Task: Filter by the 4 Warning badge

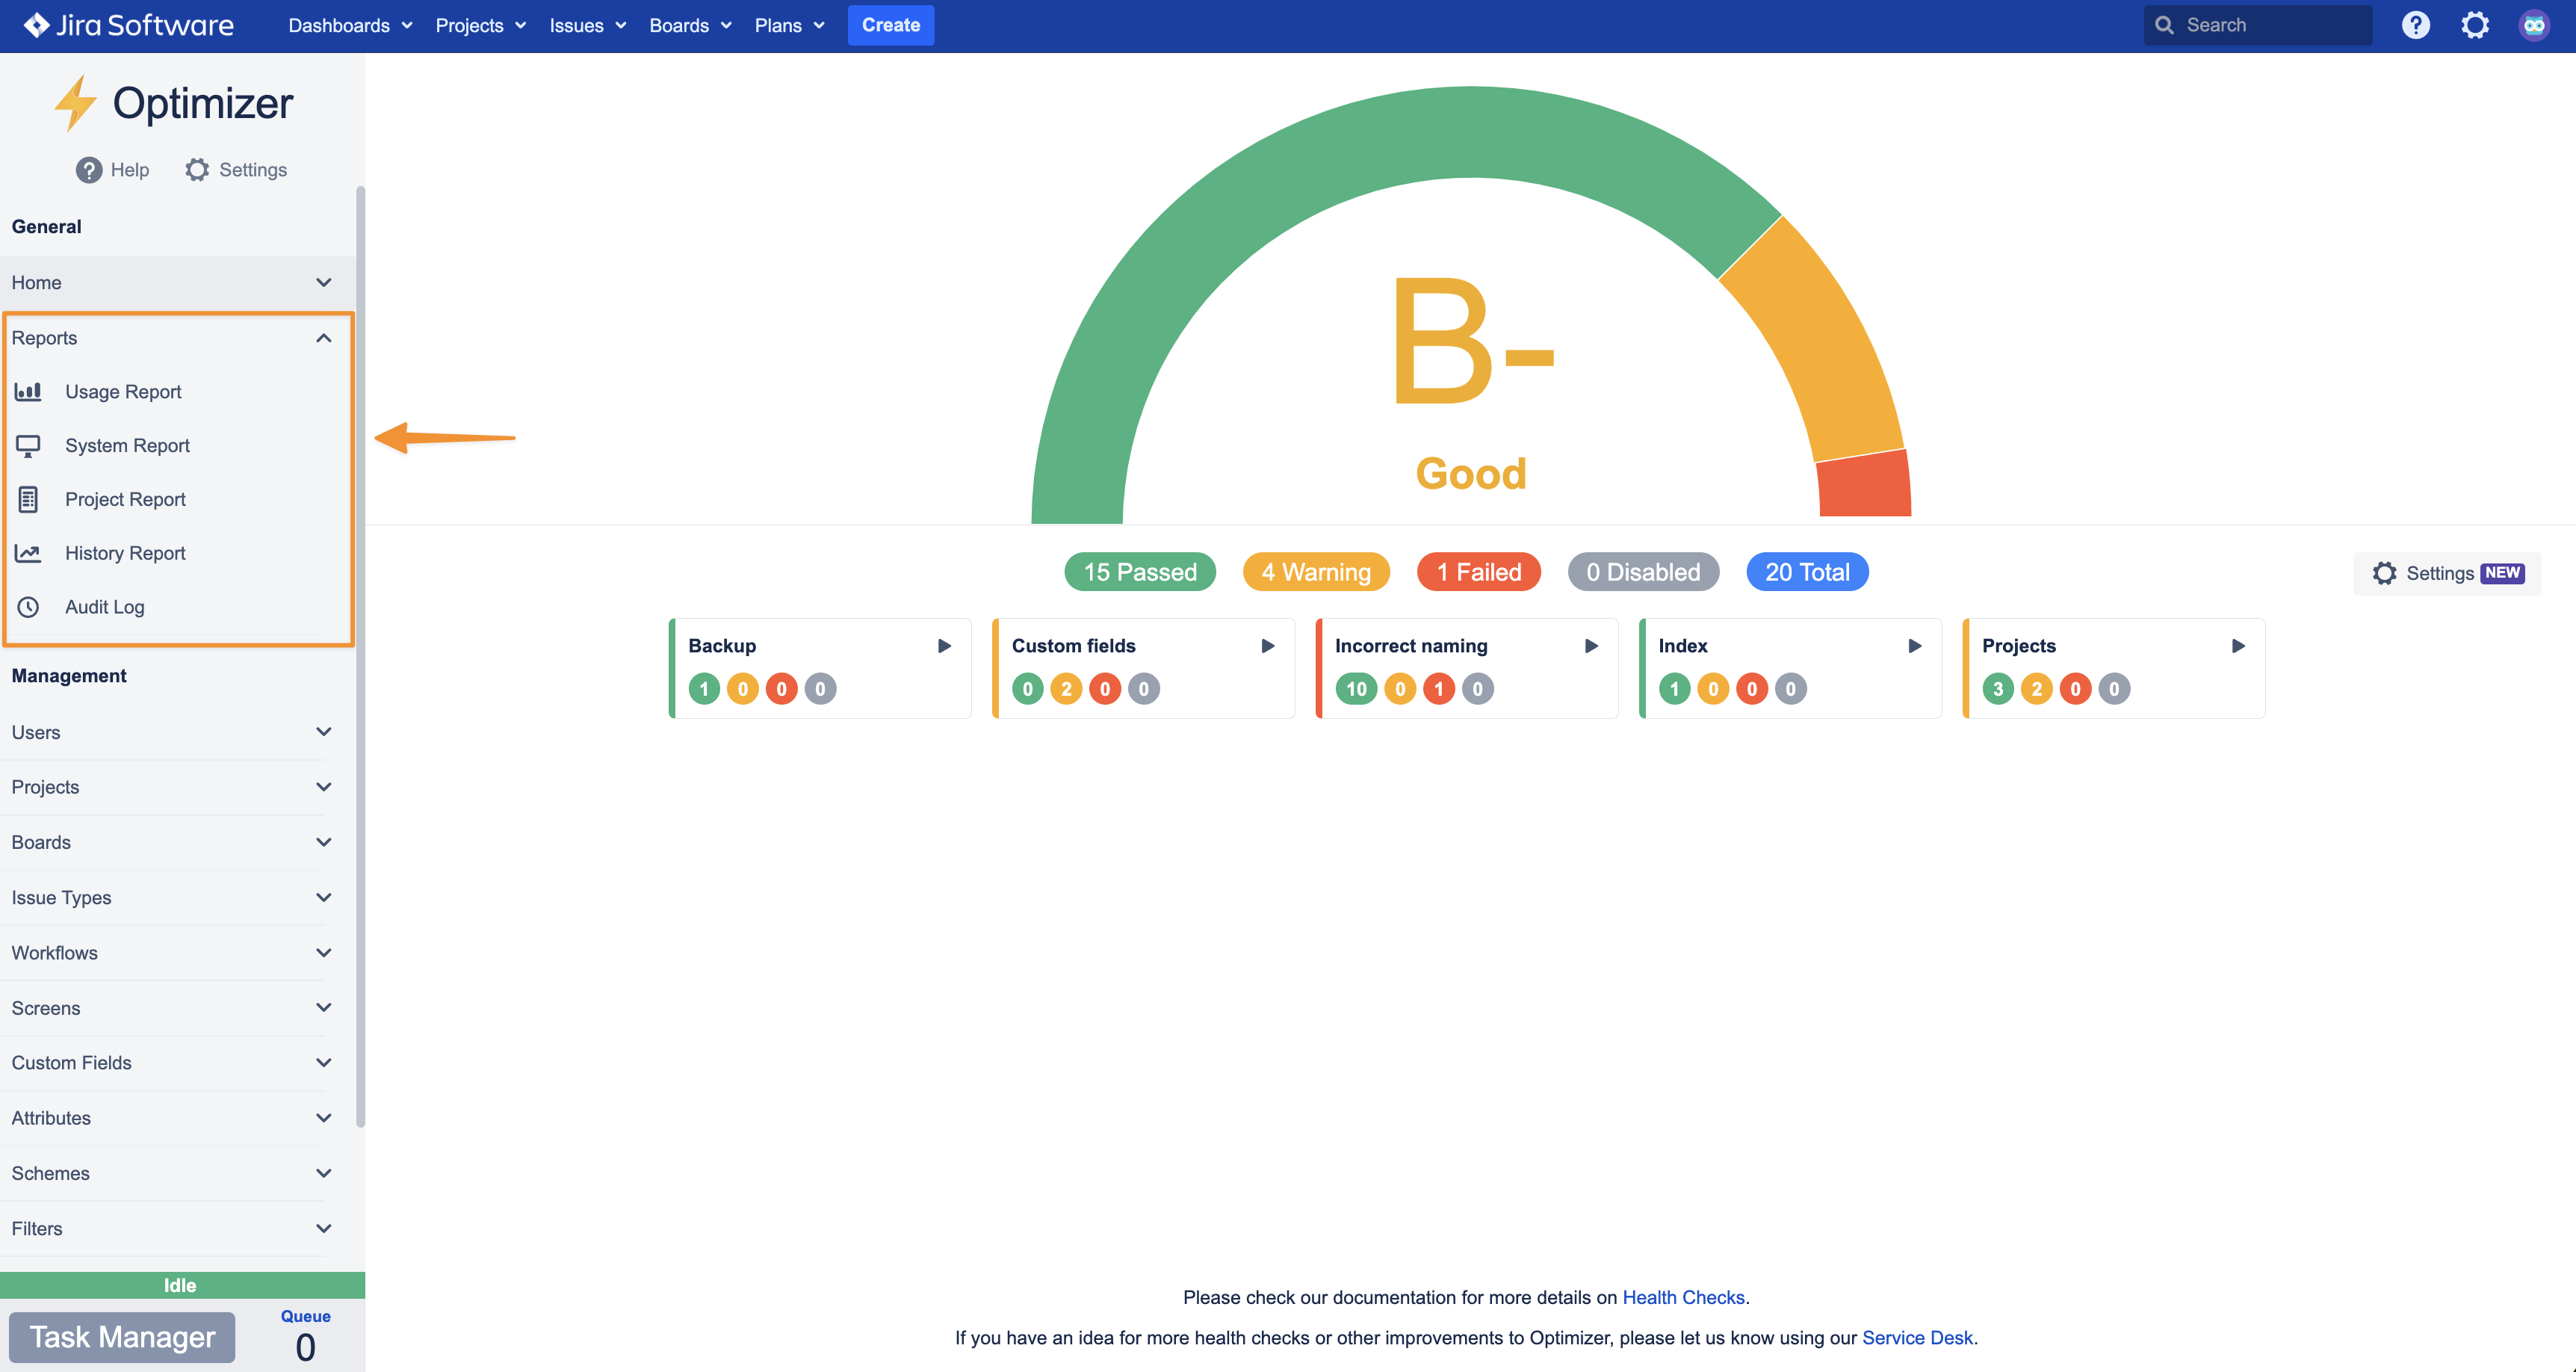Action: [x=1315, y=572]
